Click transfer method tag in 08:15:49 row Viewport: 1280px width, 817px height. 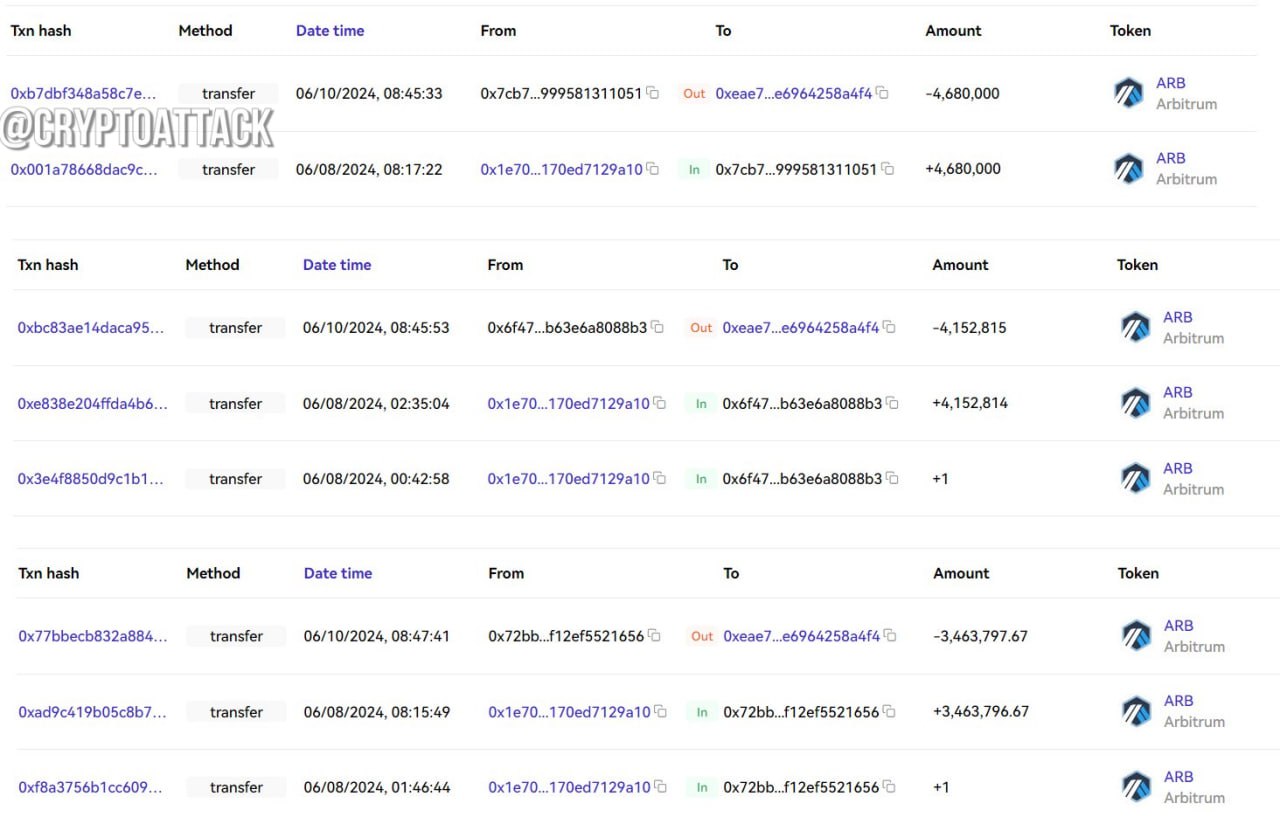[236, 712]
